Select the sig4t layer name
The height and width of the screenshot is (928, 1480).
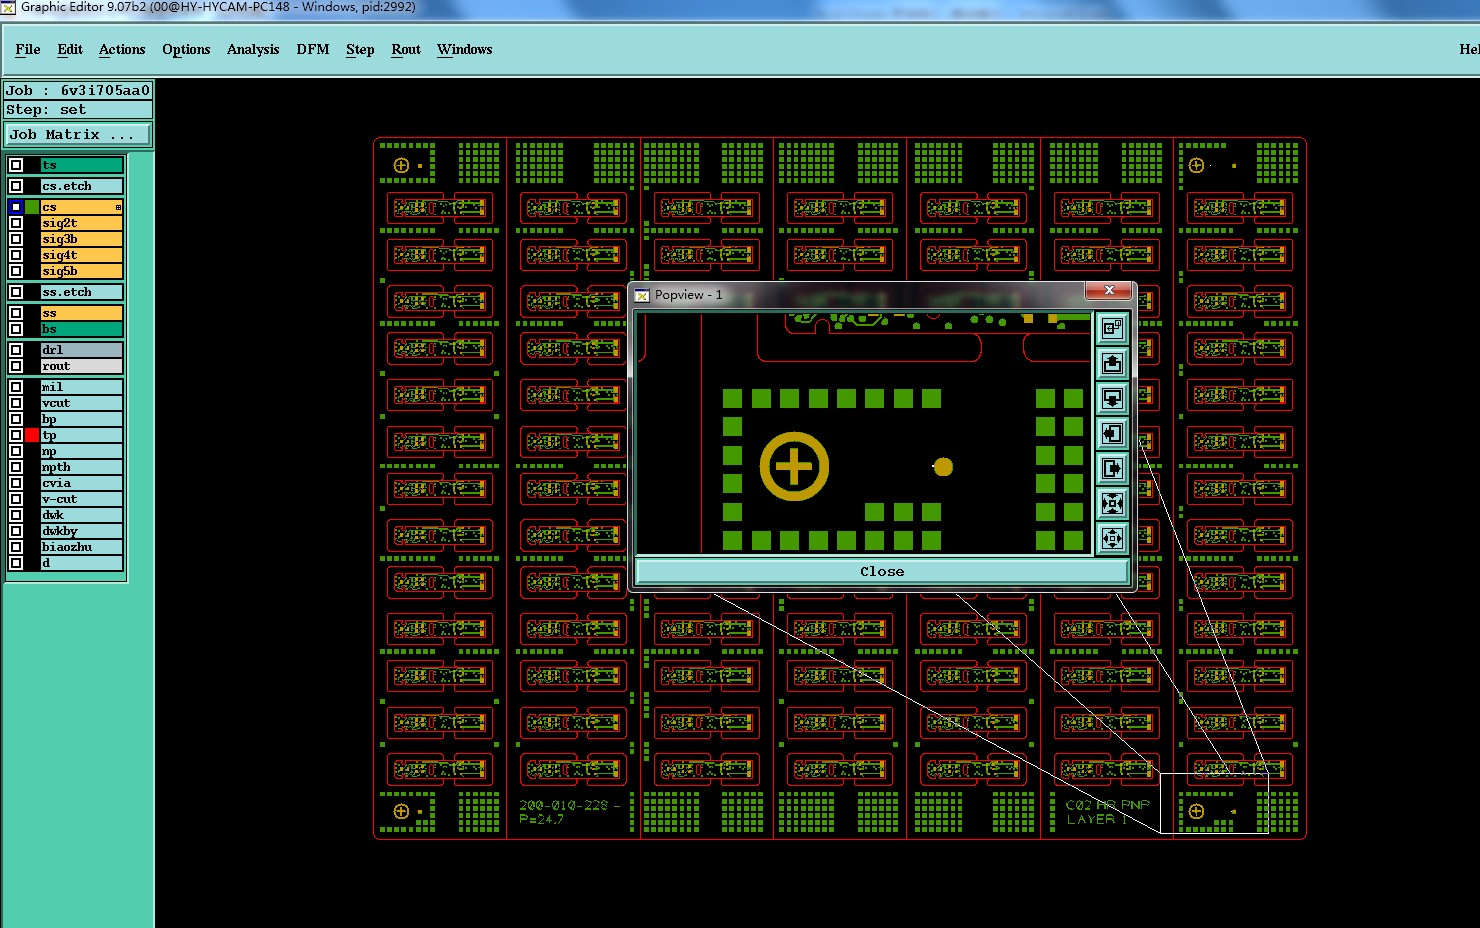[82, 255]
